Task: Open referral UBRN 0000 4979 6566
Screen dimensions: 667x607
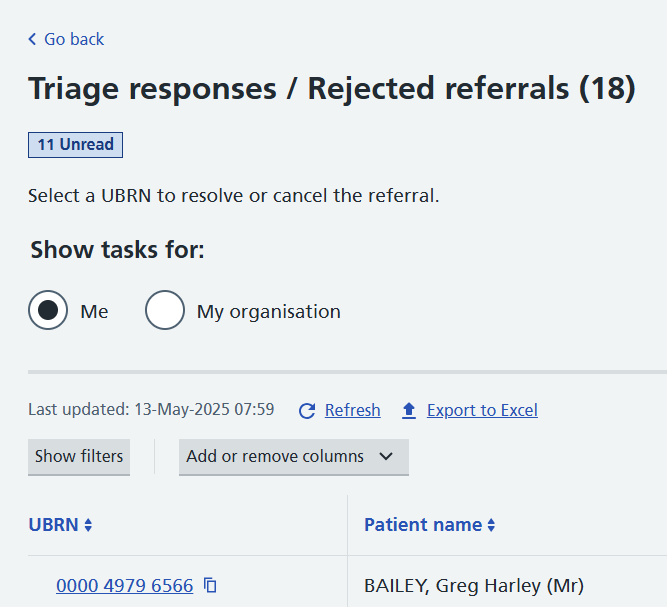Action: [124, 586]
